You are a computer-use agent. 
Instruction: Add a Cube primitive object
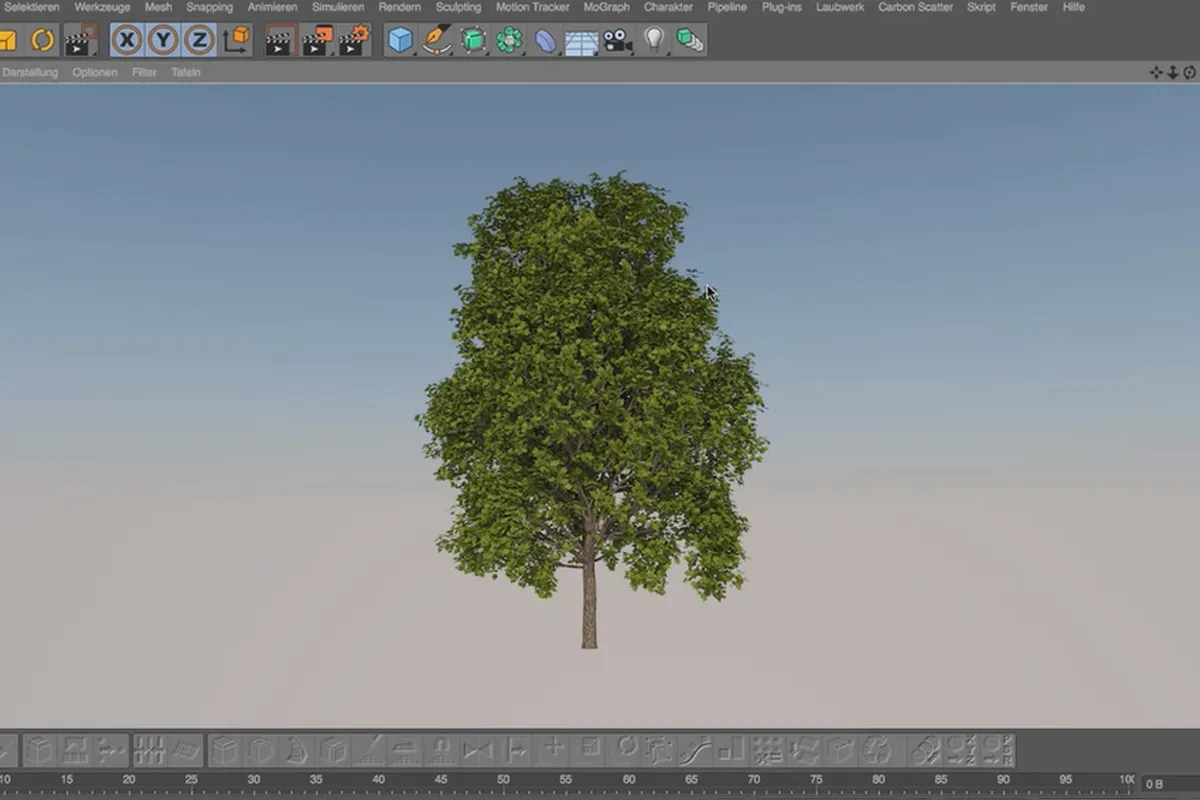click(401, 40)
